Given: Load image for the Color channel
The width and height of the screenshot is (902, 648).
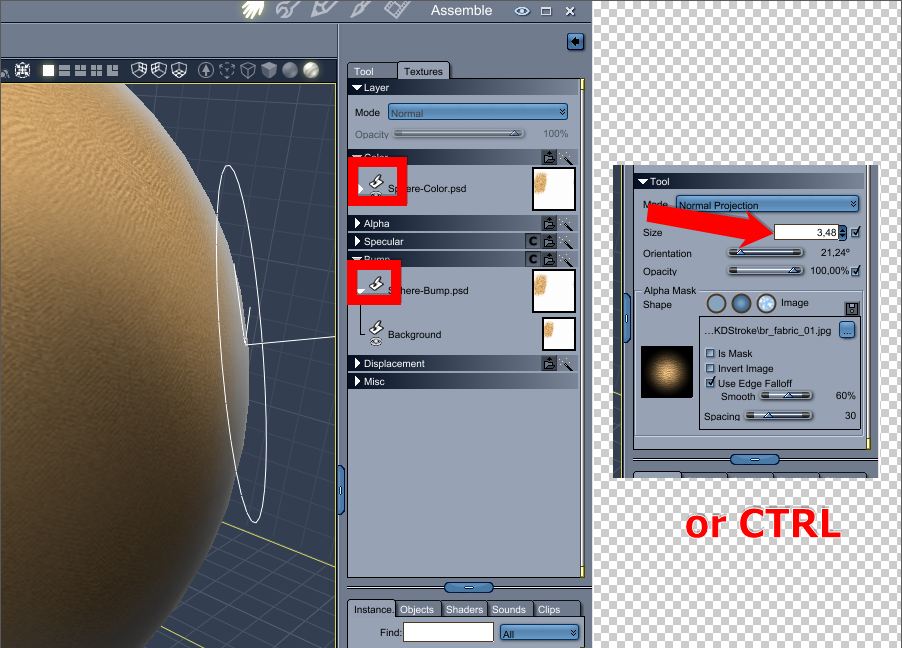Looking at the screenshot, I should pos(549,157).
